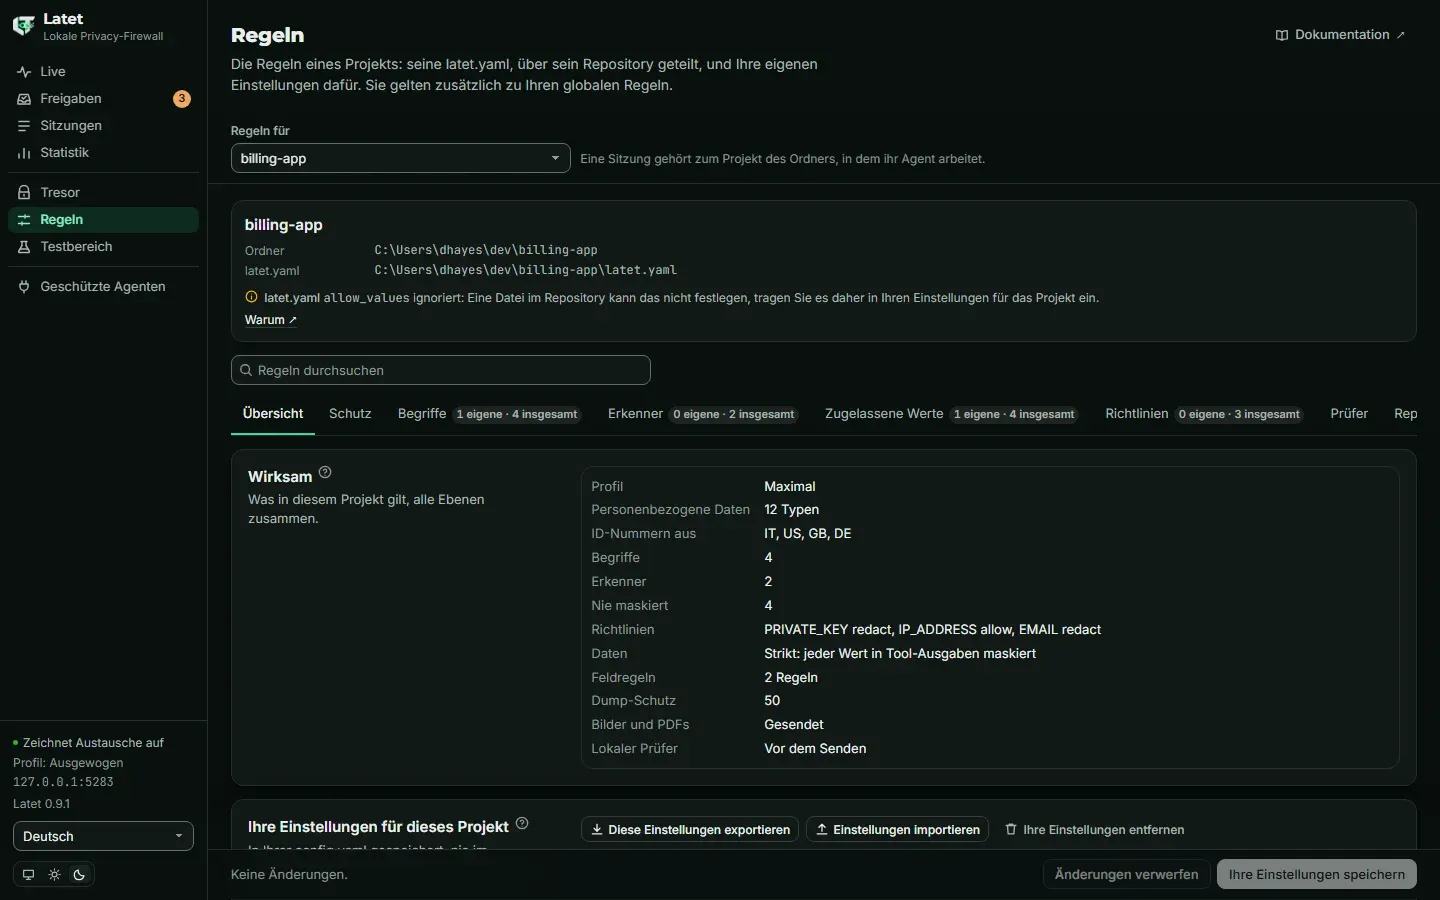Click help icon next to 'Ihre Einstellungen für dieses Projekt'

point(522,824)
